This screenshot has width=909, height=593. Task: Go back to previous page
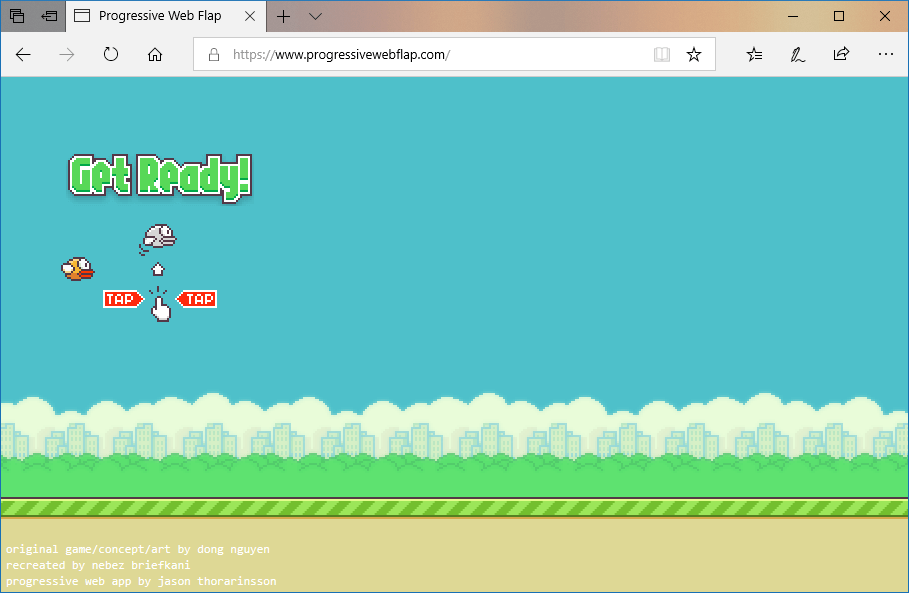click(x=23, y=54)
